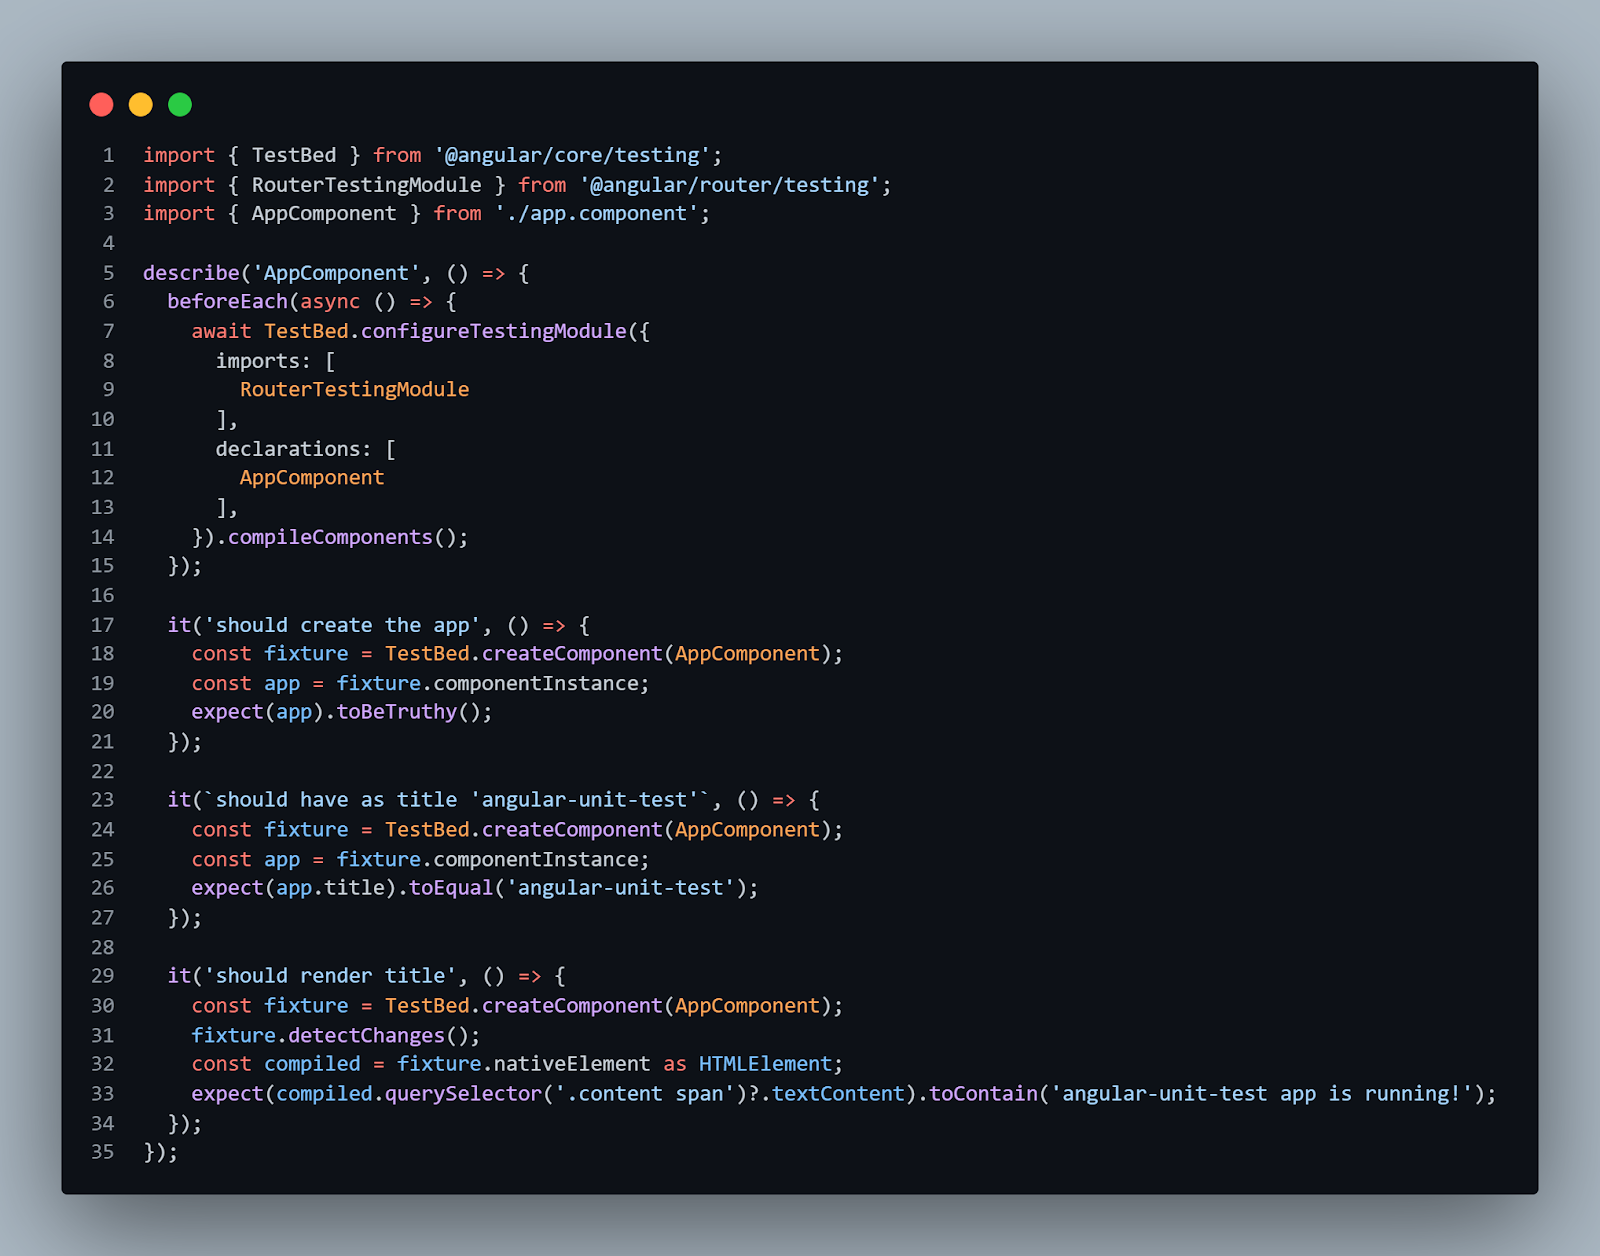1600x1256 pixels.
Task: Select the TestBed import on line 1
Action: tap(296, 154)
